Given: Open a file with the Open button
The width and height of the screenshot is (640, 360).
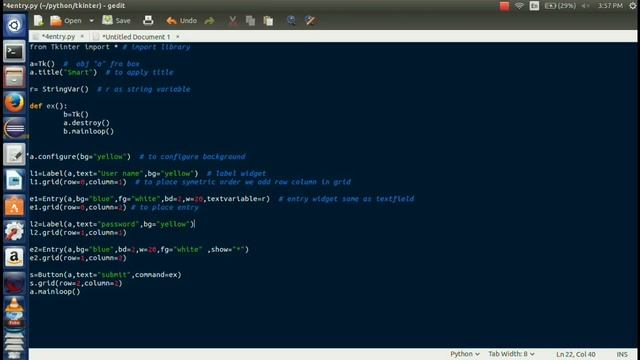Looking at the screenshot, I should click(66, 20).
